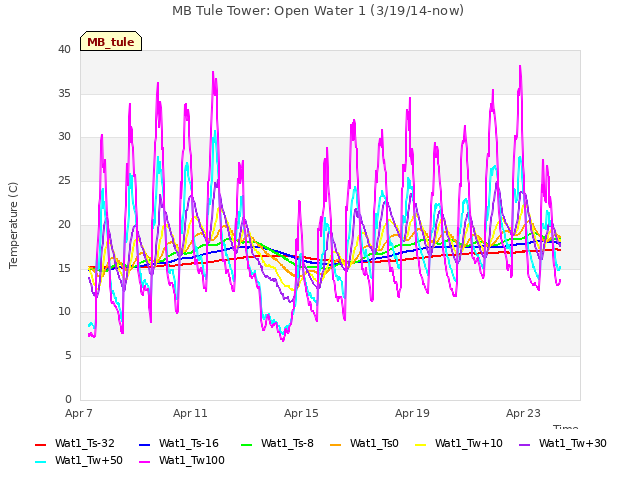The image size is (640, 480).
Task: Click the Apr 23 x-axis tick label
Action: [x=523, y=413]
